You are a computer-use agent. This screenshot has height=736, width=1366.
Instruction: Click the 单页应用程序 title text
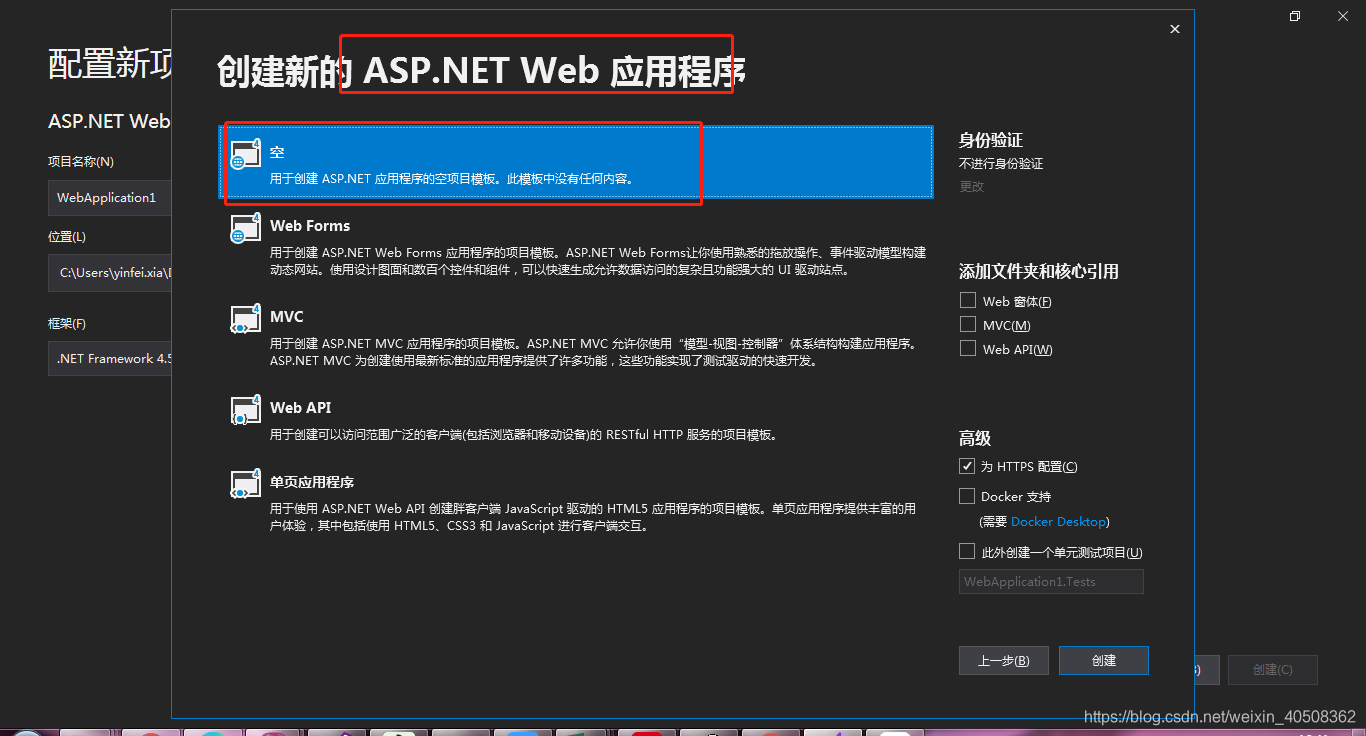click(x=312, y=482)
